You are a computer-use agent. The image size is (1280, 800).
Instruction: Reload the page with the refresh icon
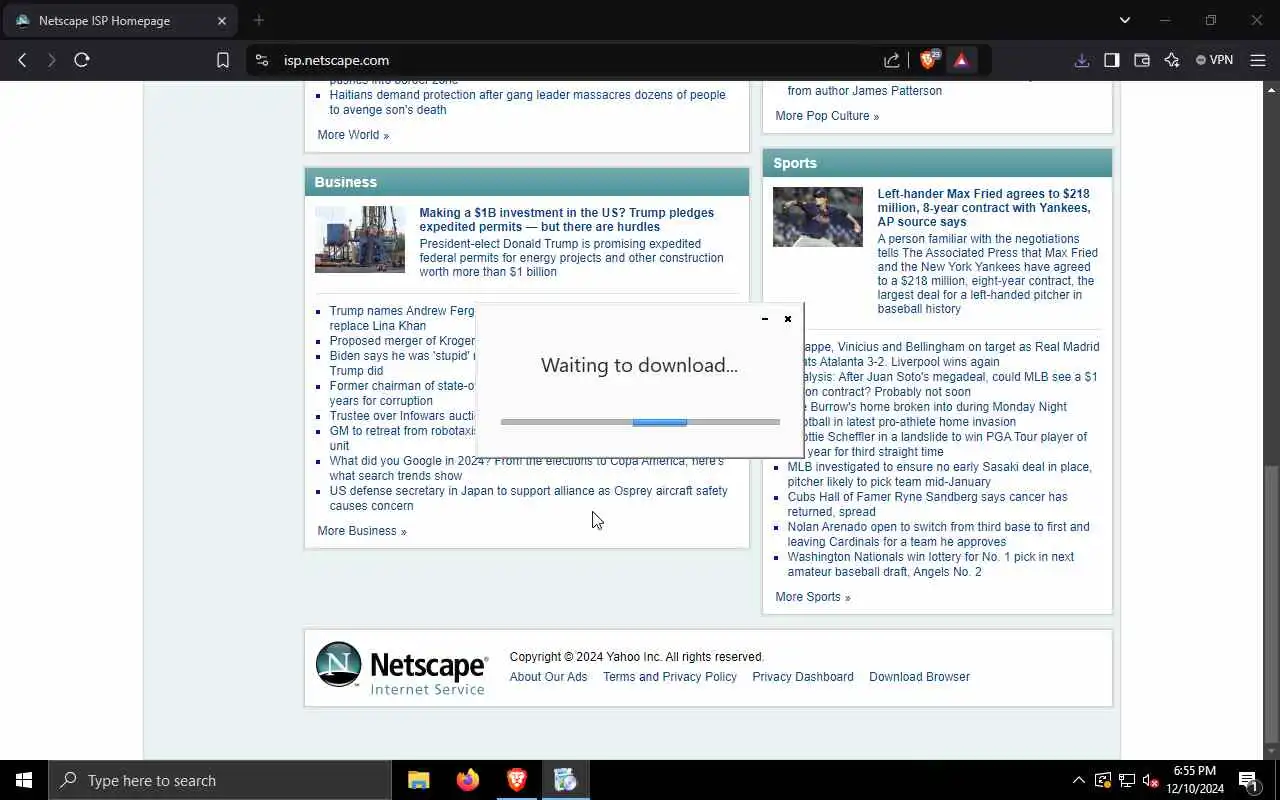tap(82, 60)
